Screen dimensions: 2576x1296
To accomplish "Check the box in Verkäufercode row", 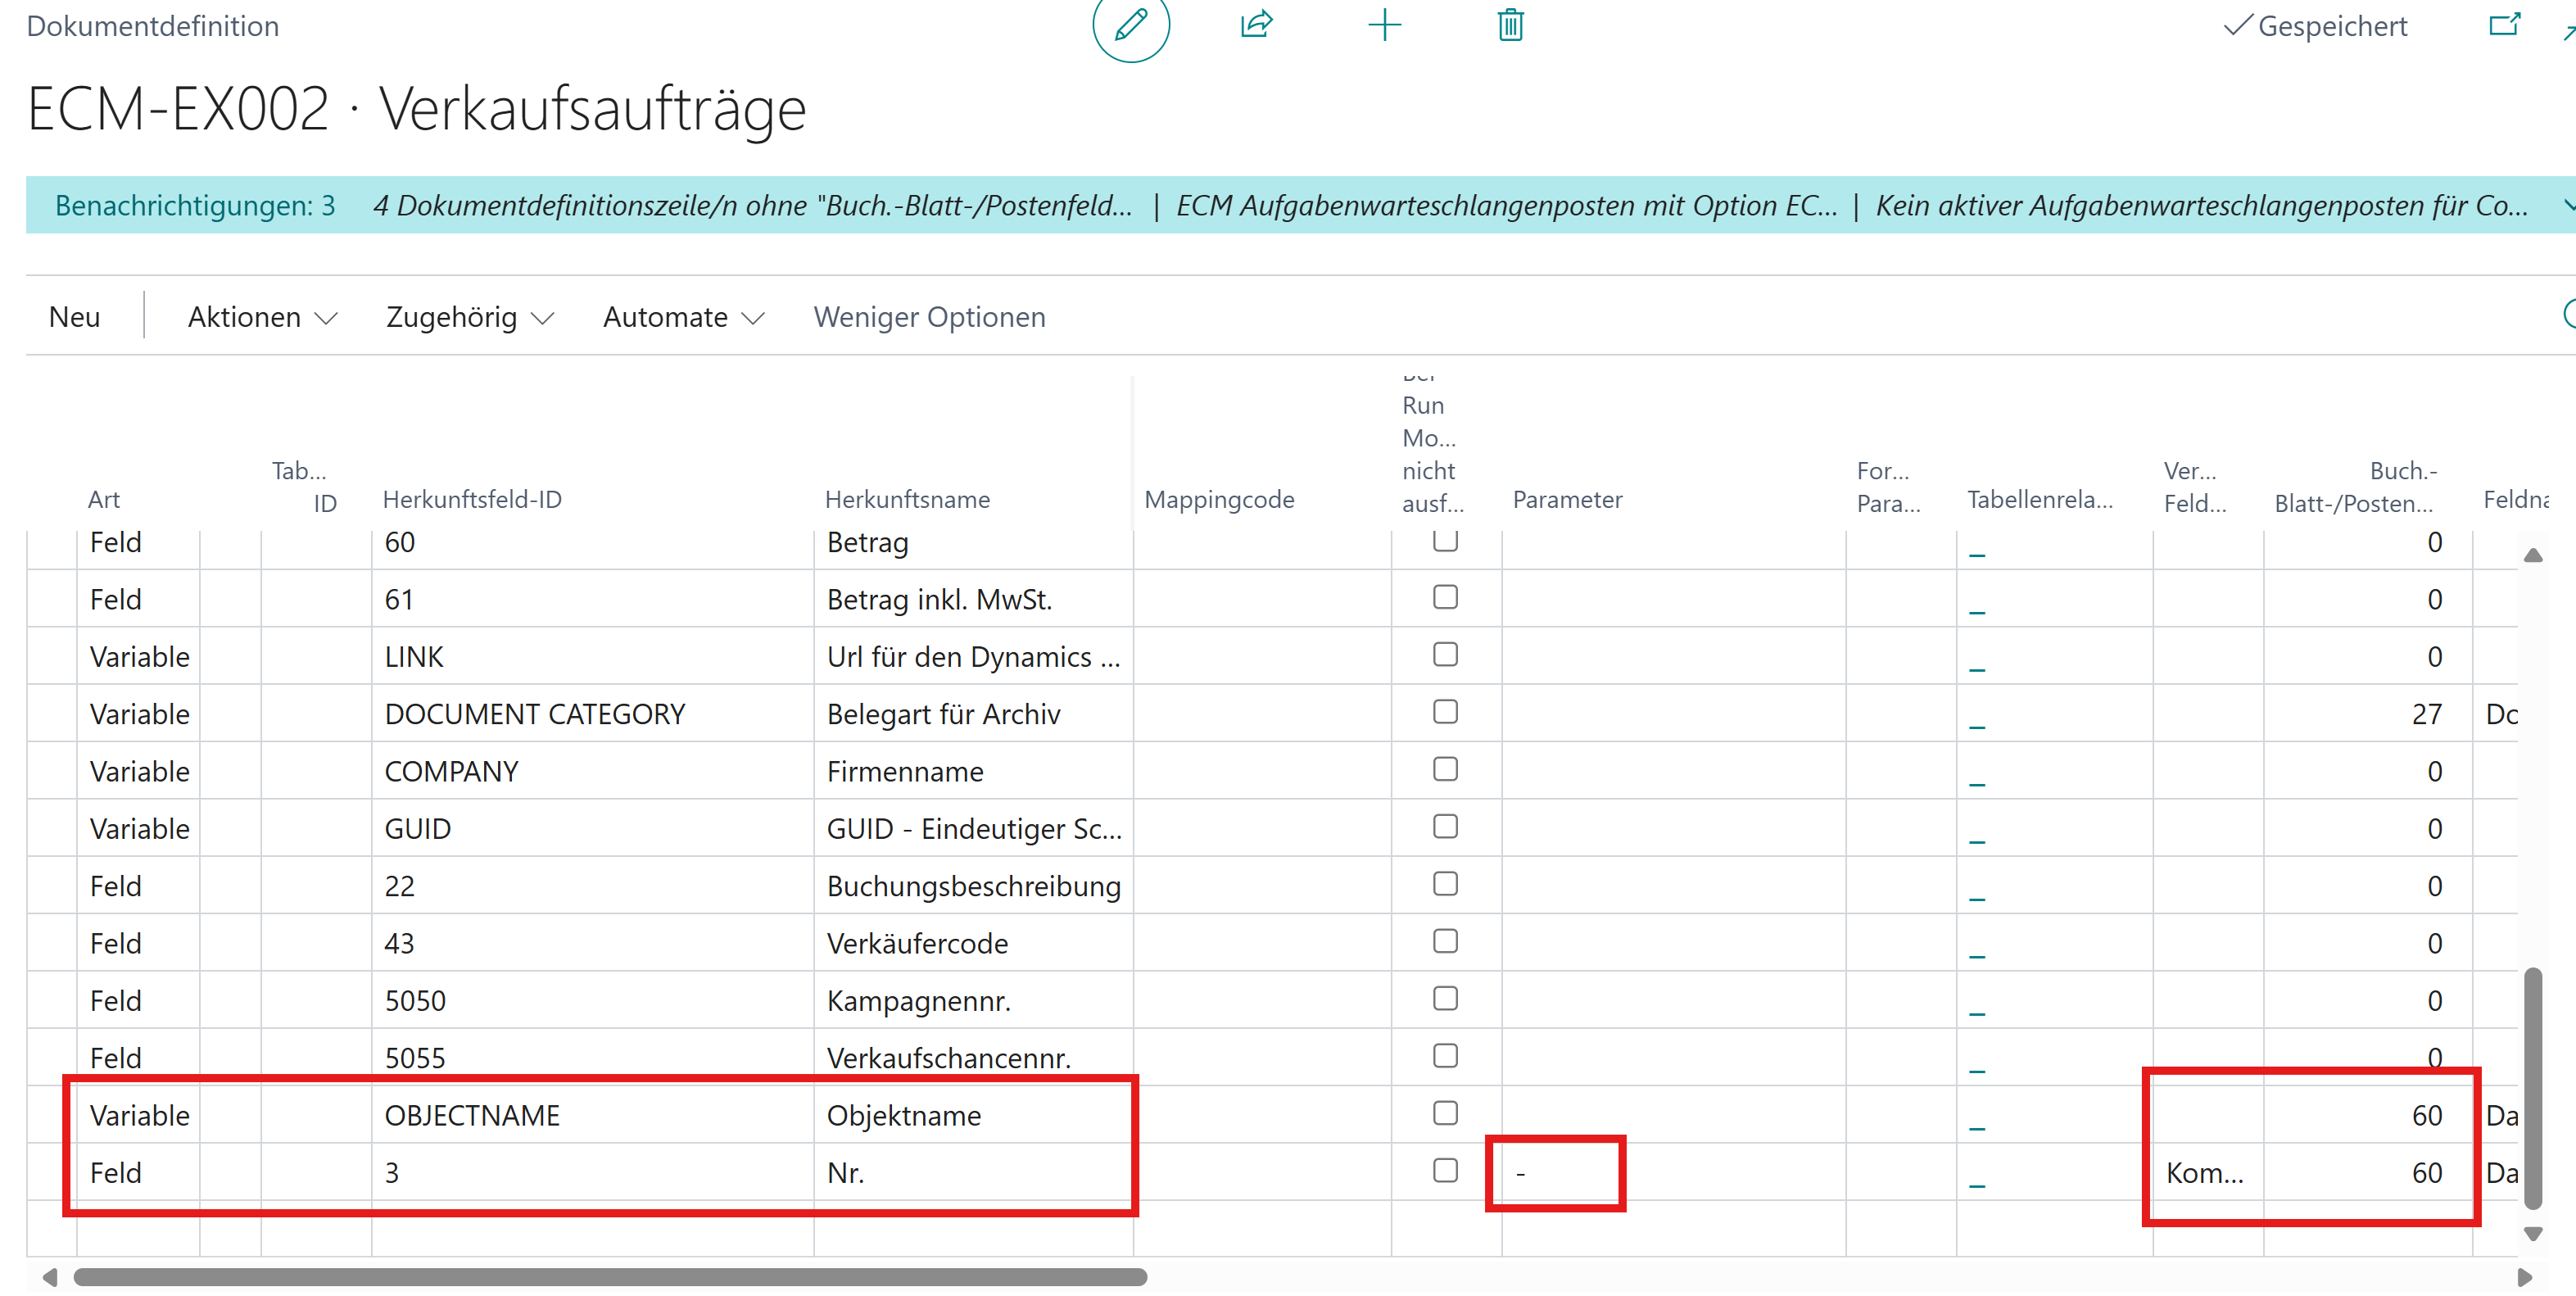I will click(x=1445, y=941).
